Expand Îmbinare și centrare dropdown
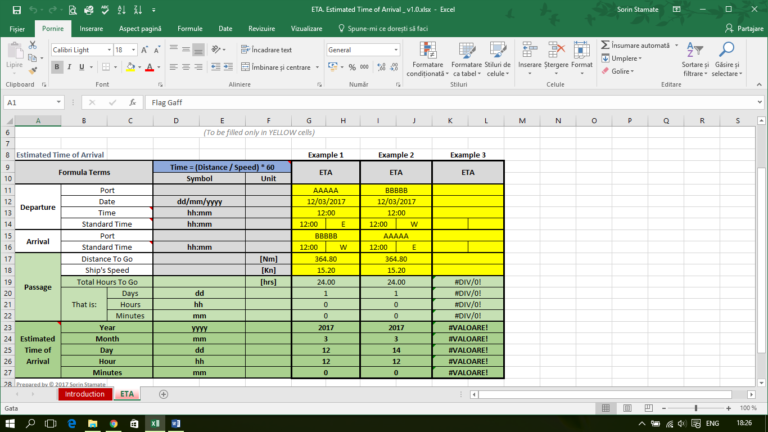Viewport: 768px width, 432px height. pos(317,67)
